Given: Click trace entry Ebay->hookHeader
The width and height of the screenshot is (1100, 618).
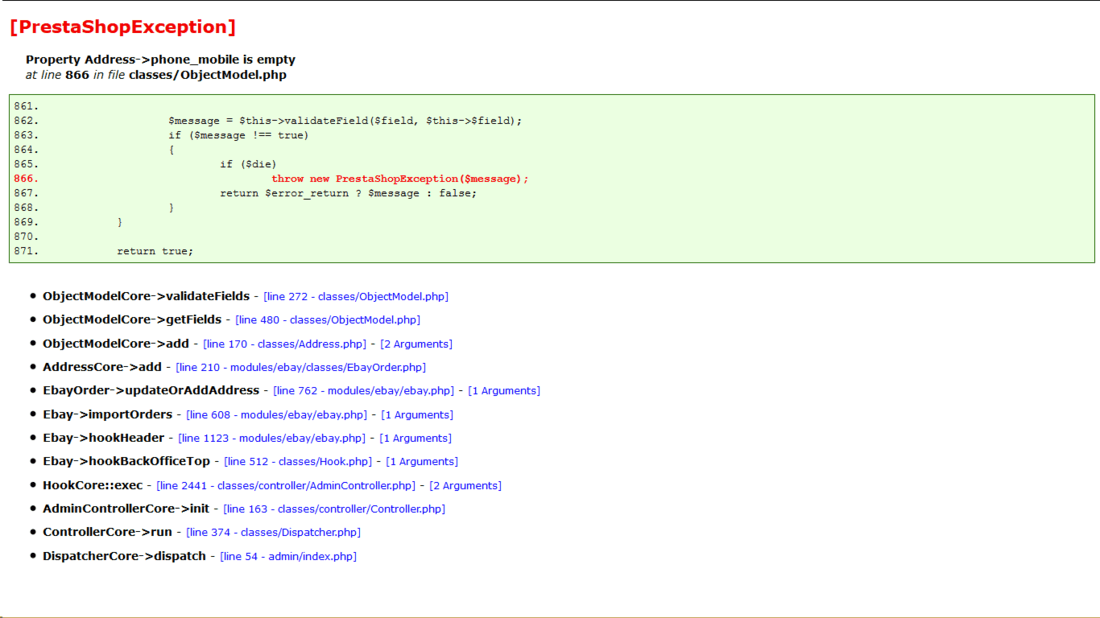Looking at the screenshot, I should pyautogui.click(x=103, y=438).
